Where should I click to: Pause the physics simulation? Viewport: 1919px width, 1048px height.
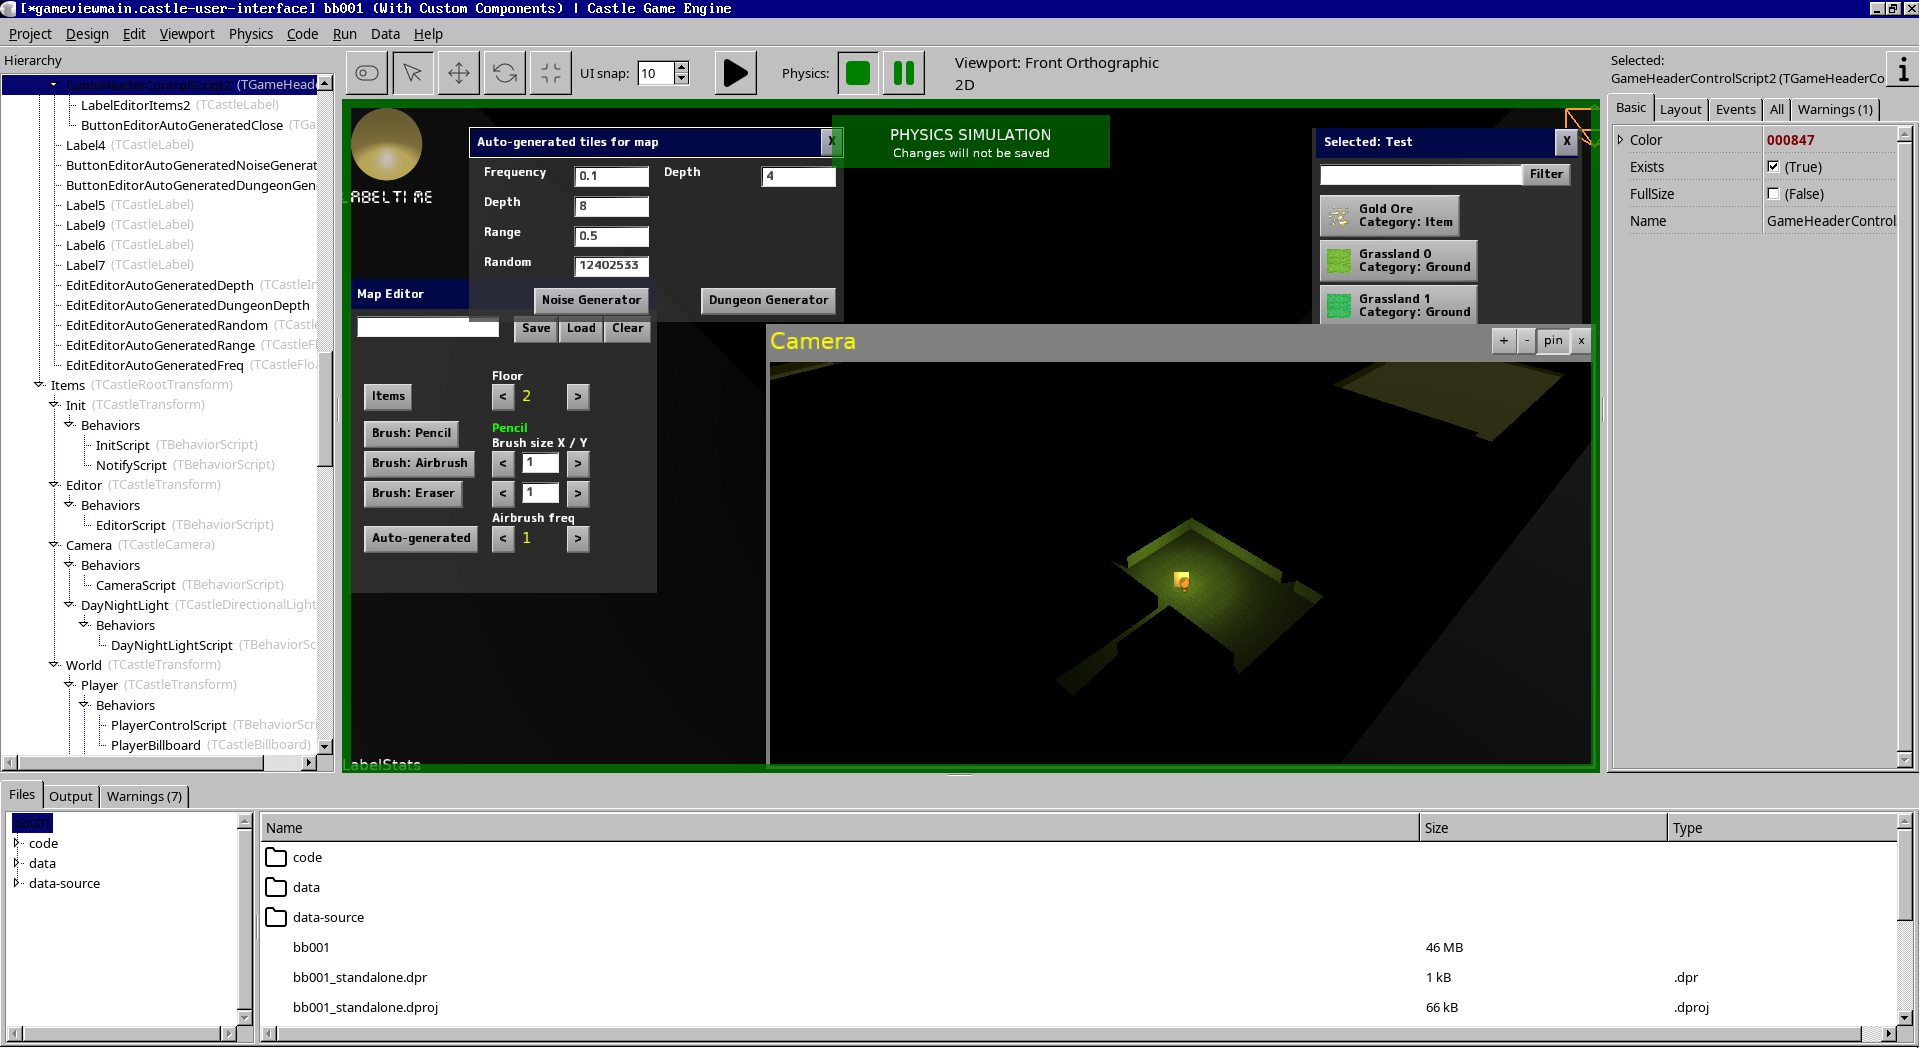click(x=904, y=73)
